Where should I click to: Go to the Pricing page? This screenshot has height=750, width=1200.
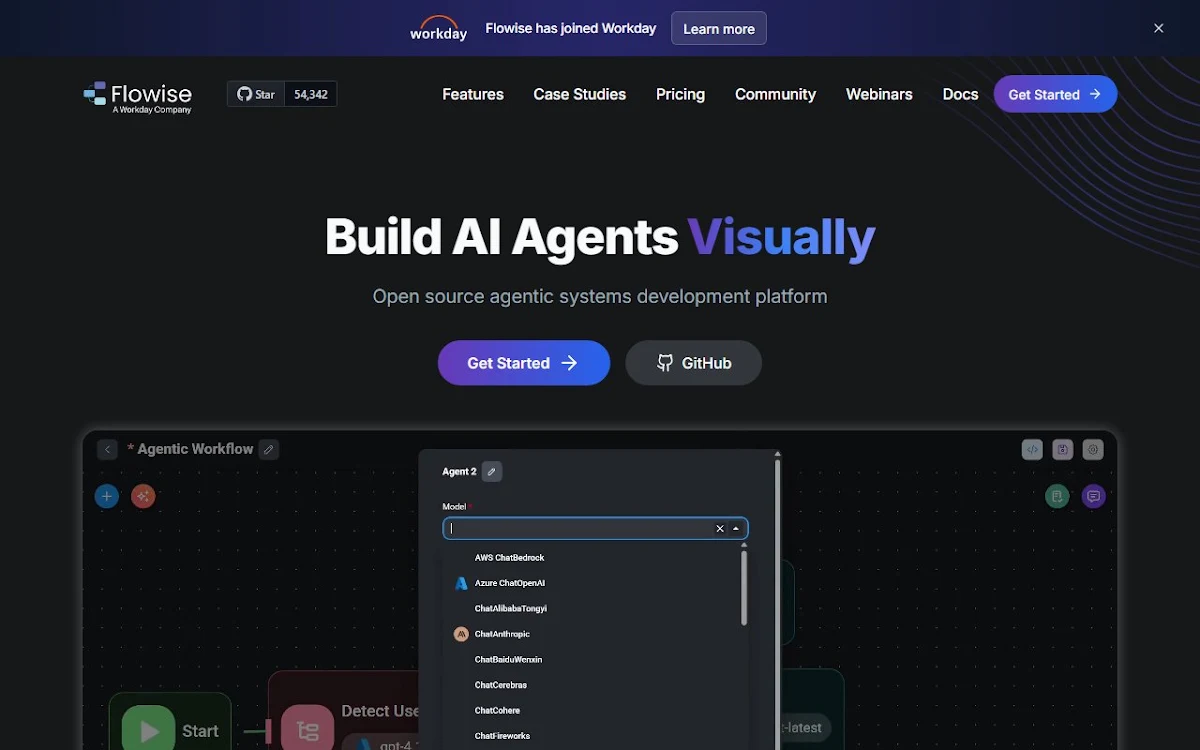click(x=680, y=94)
